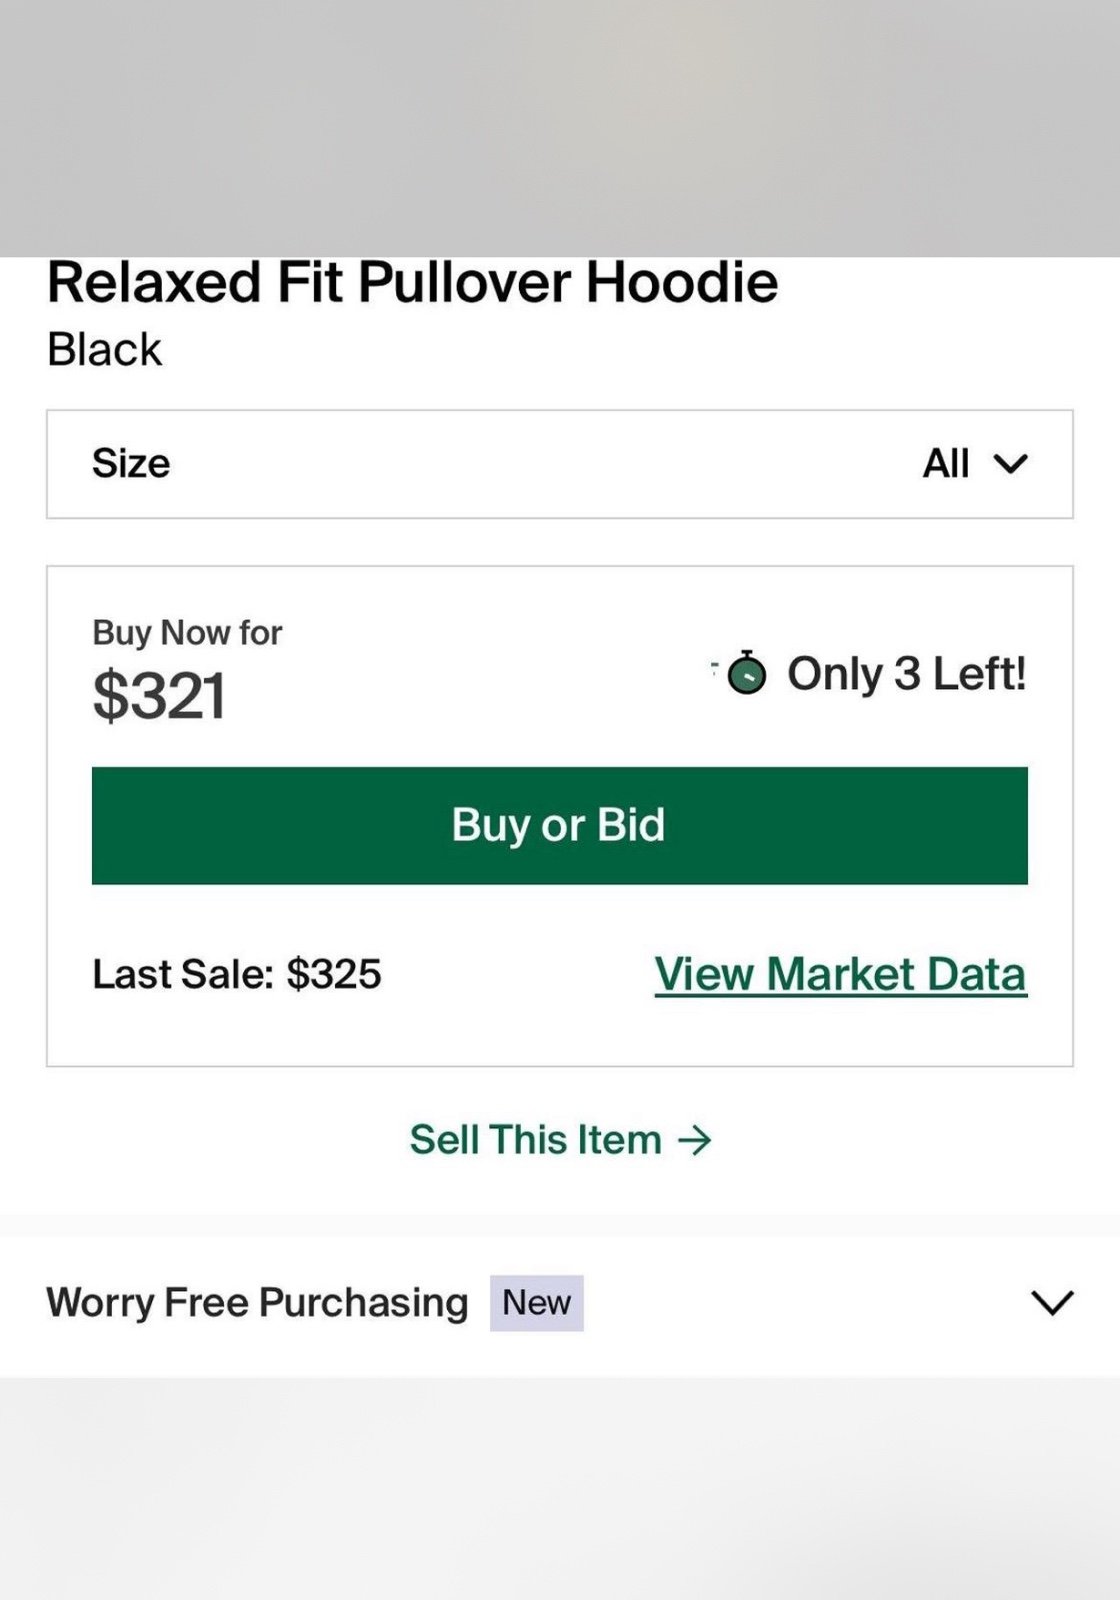Click the Relaxed Fit Pullover Hoodie title
Viewport: 1120px width, 1600px height.
[x=412, y=282]
